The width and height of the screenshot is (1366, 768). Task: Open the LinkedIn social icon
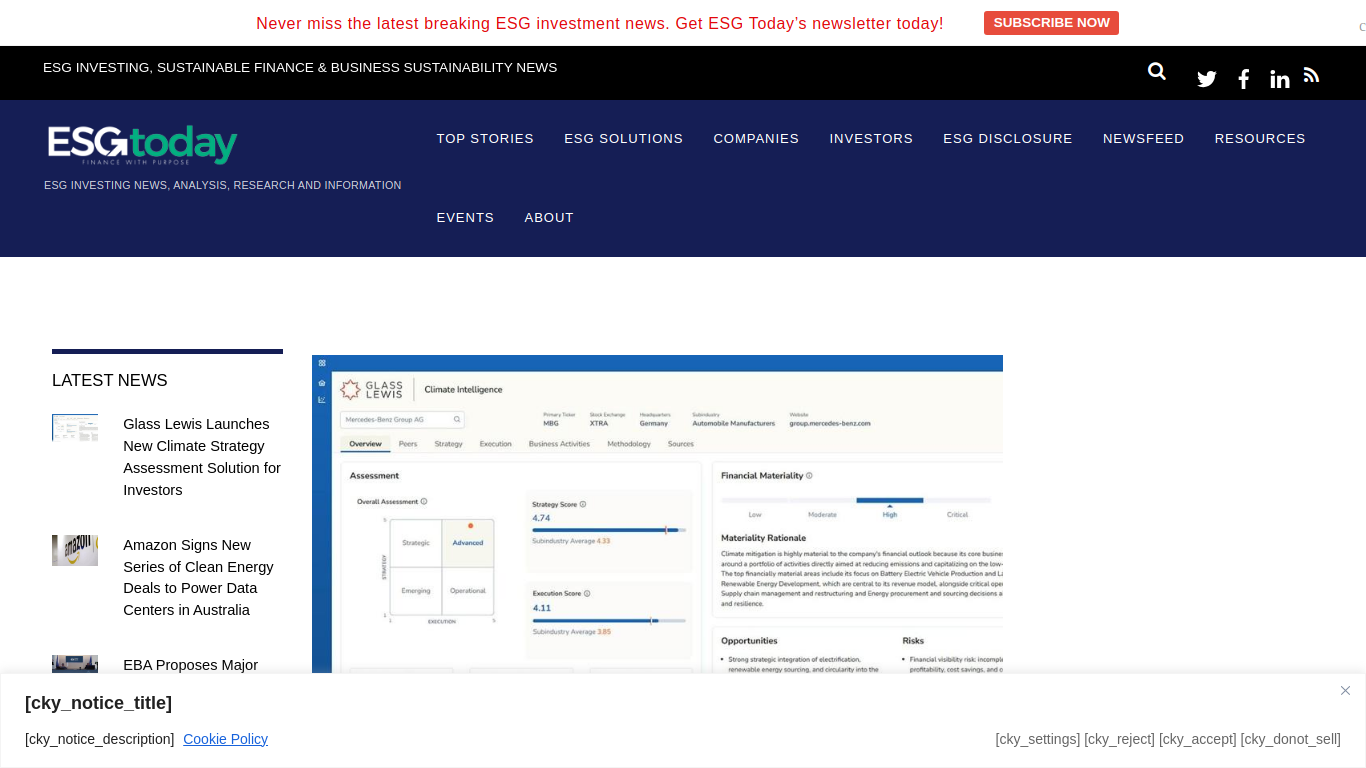coord(1280,79)
